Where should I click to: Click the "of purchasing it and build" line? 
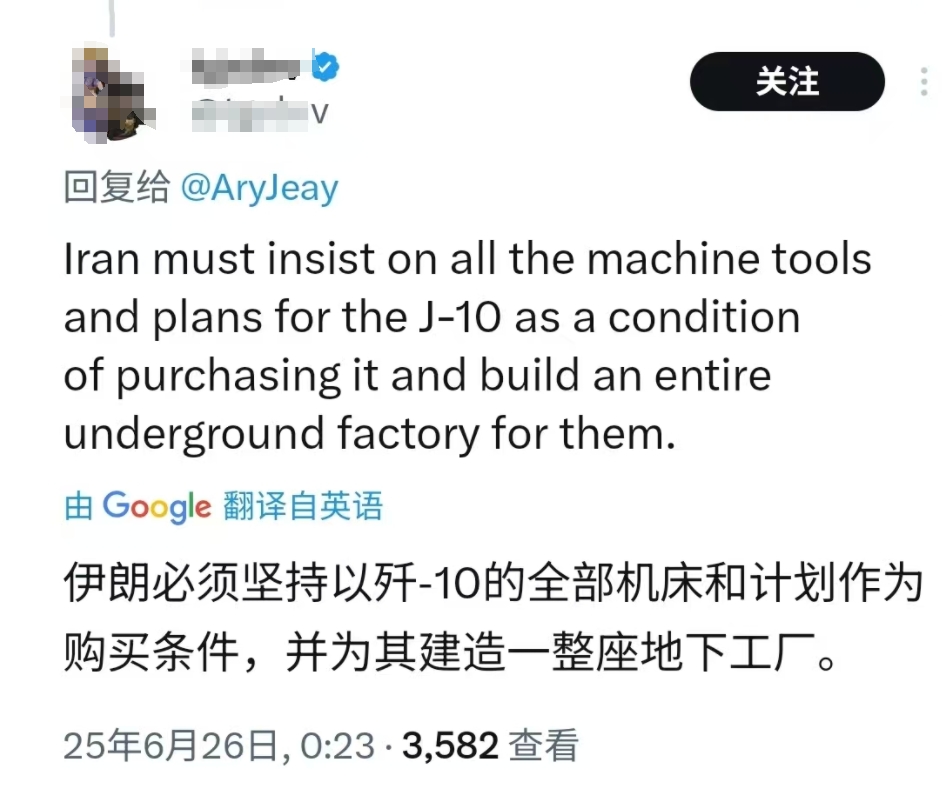click(x=417, y=375)
